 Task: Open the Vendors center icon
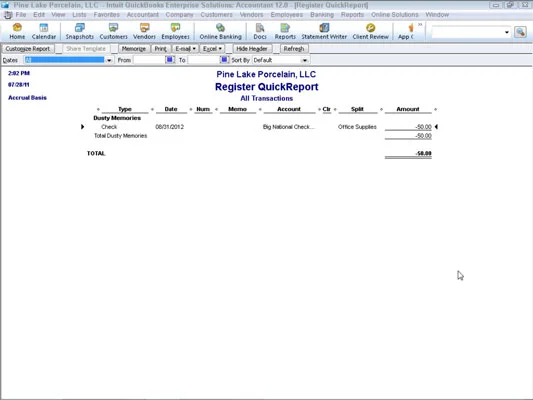coord(144,31)
